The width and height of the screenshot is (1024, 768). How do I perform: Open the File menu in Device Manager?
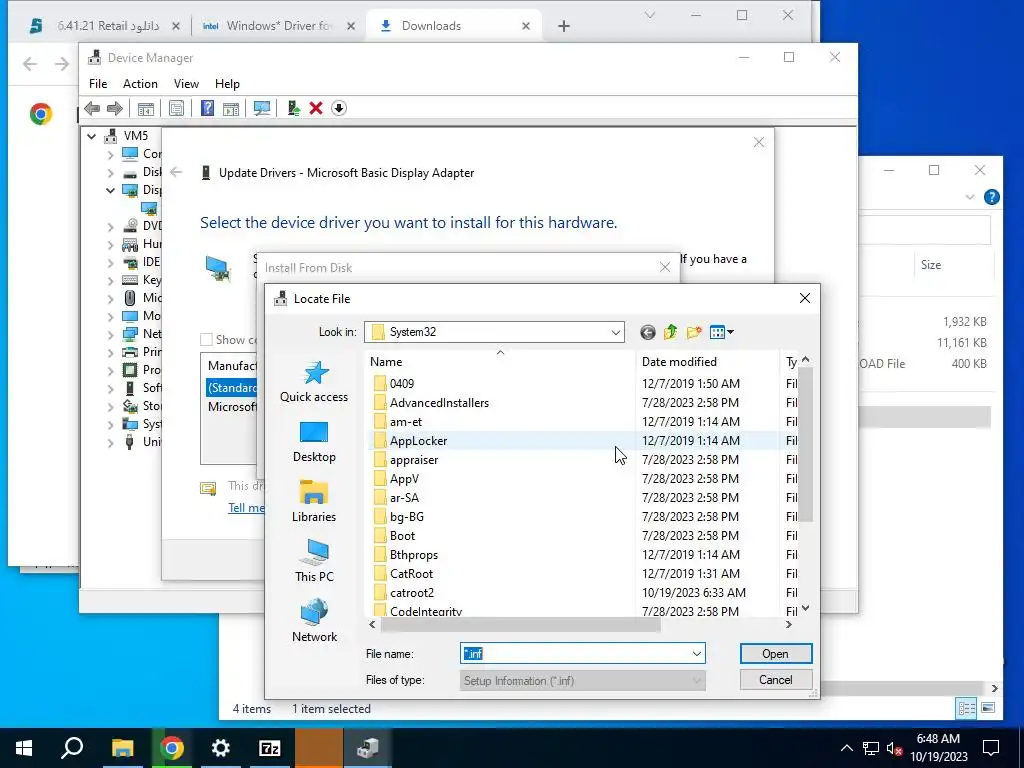pyautogui.click(x=98, y=84)
